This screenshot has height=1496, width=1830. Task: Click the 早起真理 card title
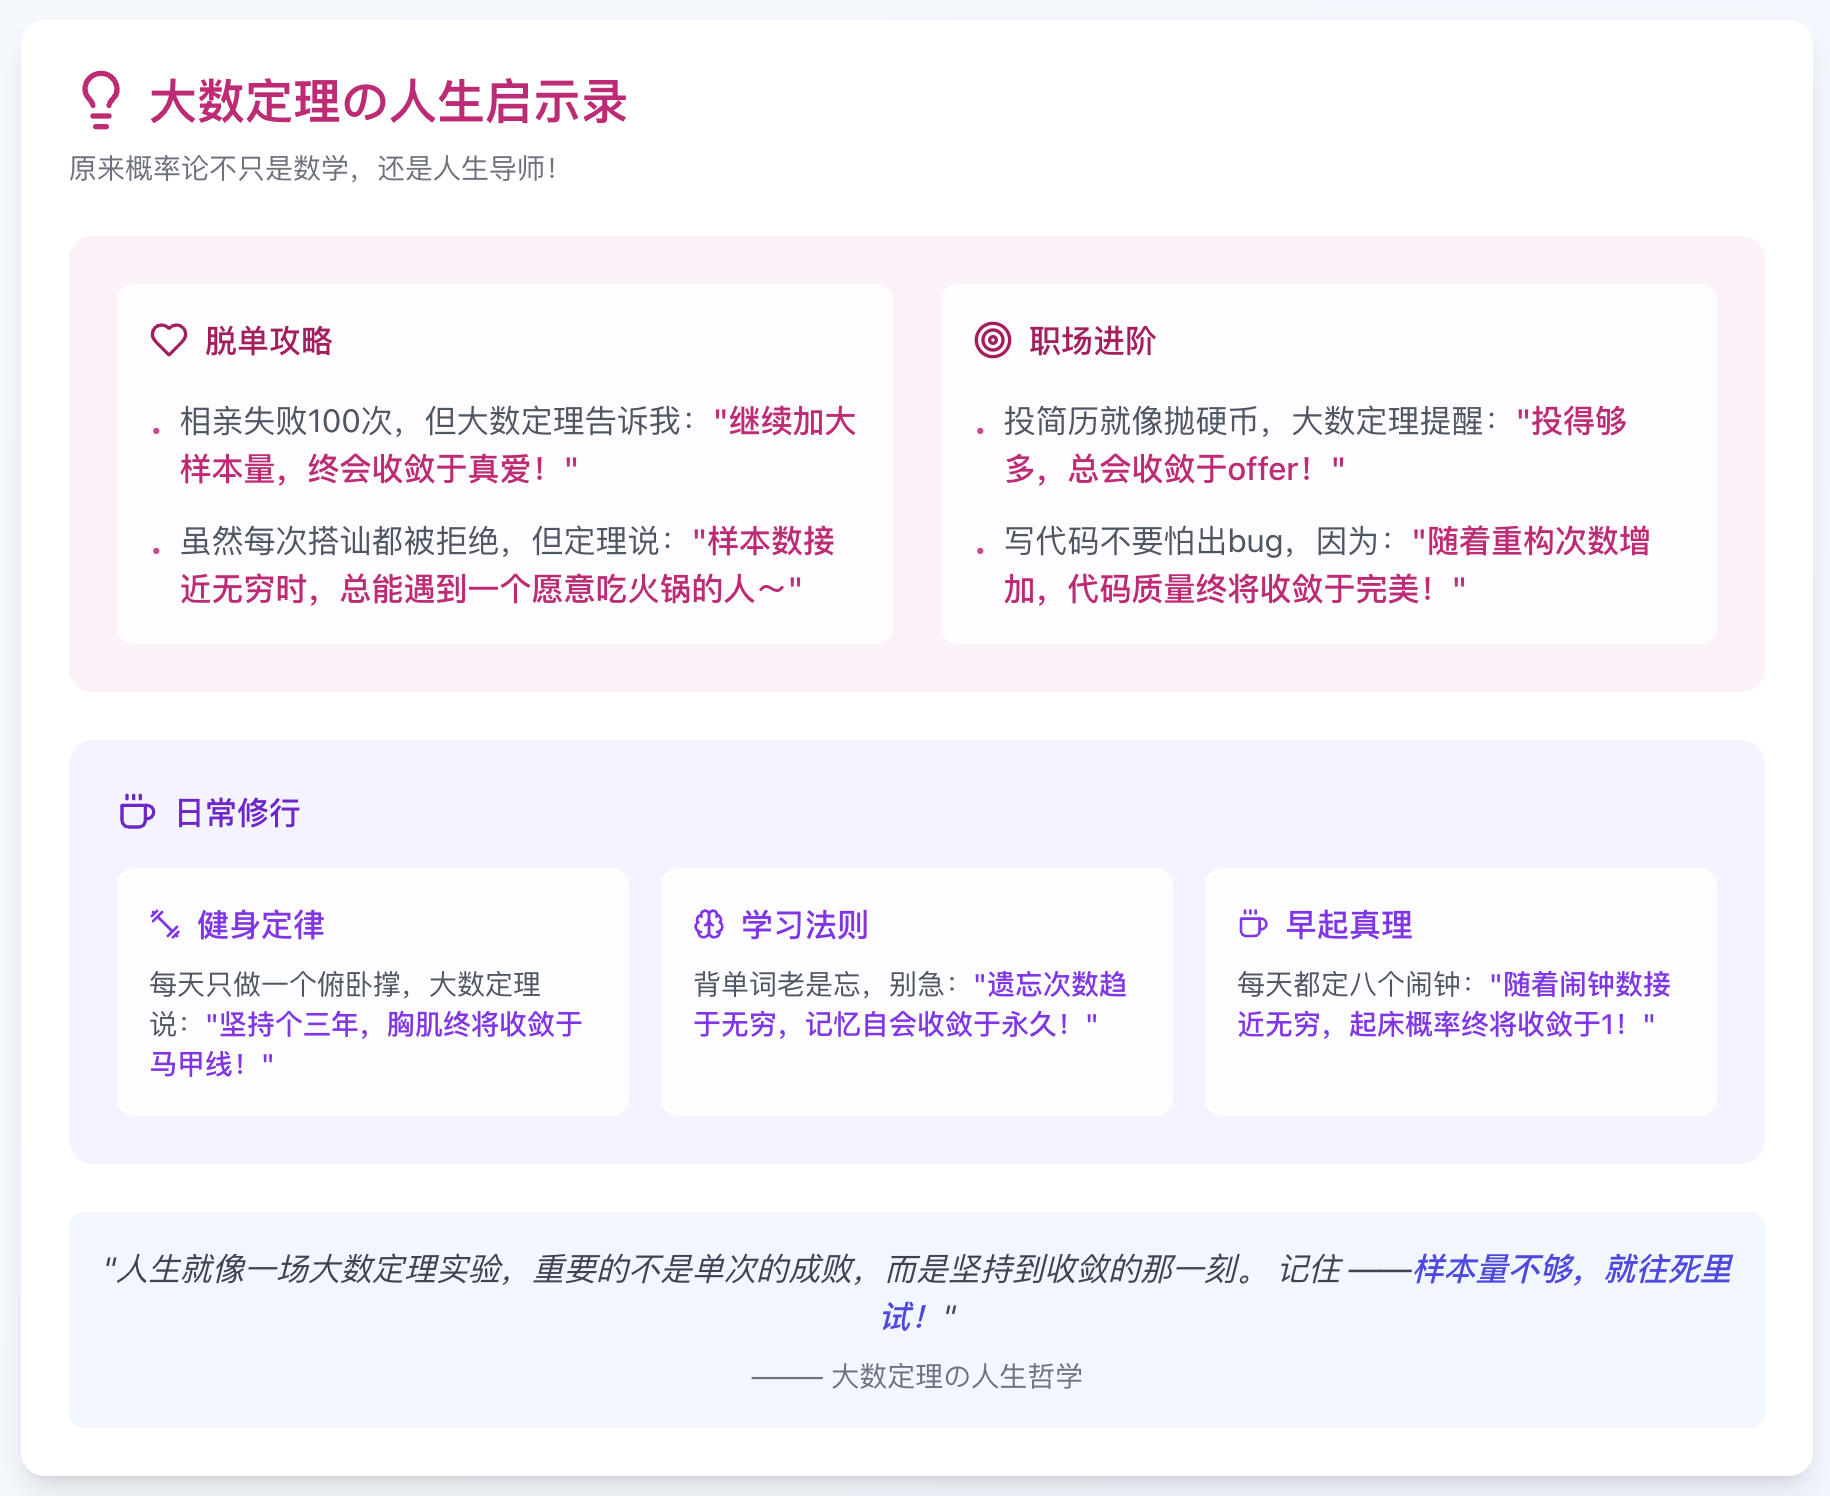[1349, 925]
